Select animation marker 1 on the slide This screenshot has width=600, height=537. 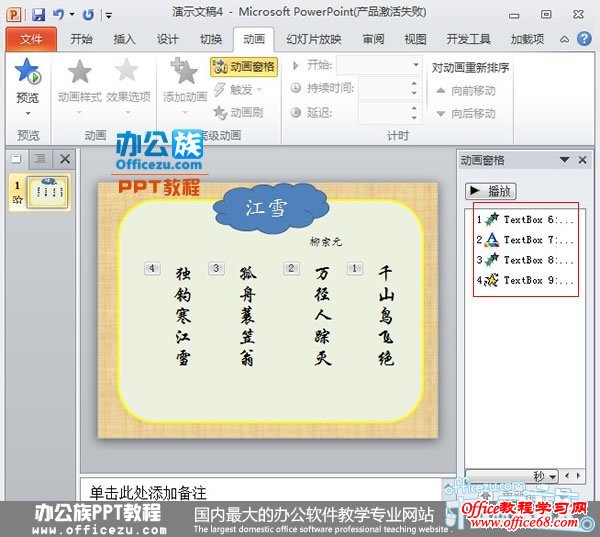(354, 268)
